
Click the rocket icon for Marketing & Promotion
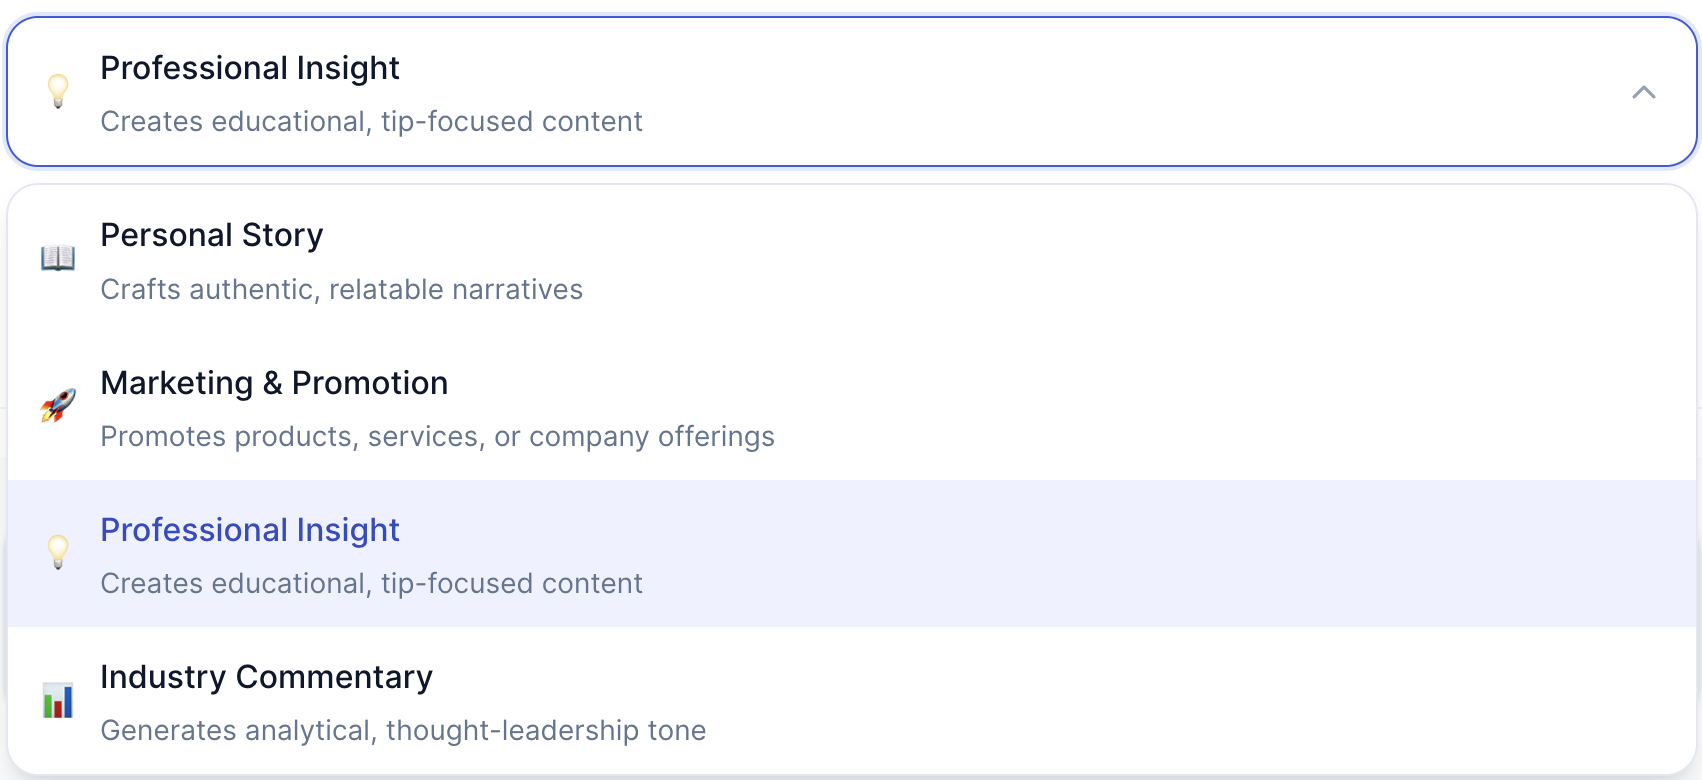58,406
